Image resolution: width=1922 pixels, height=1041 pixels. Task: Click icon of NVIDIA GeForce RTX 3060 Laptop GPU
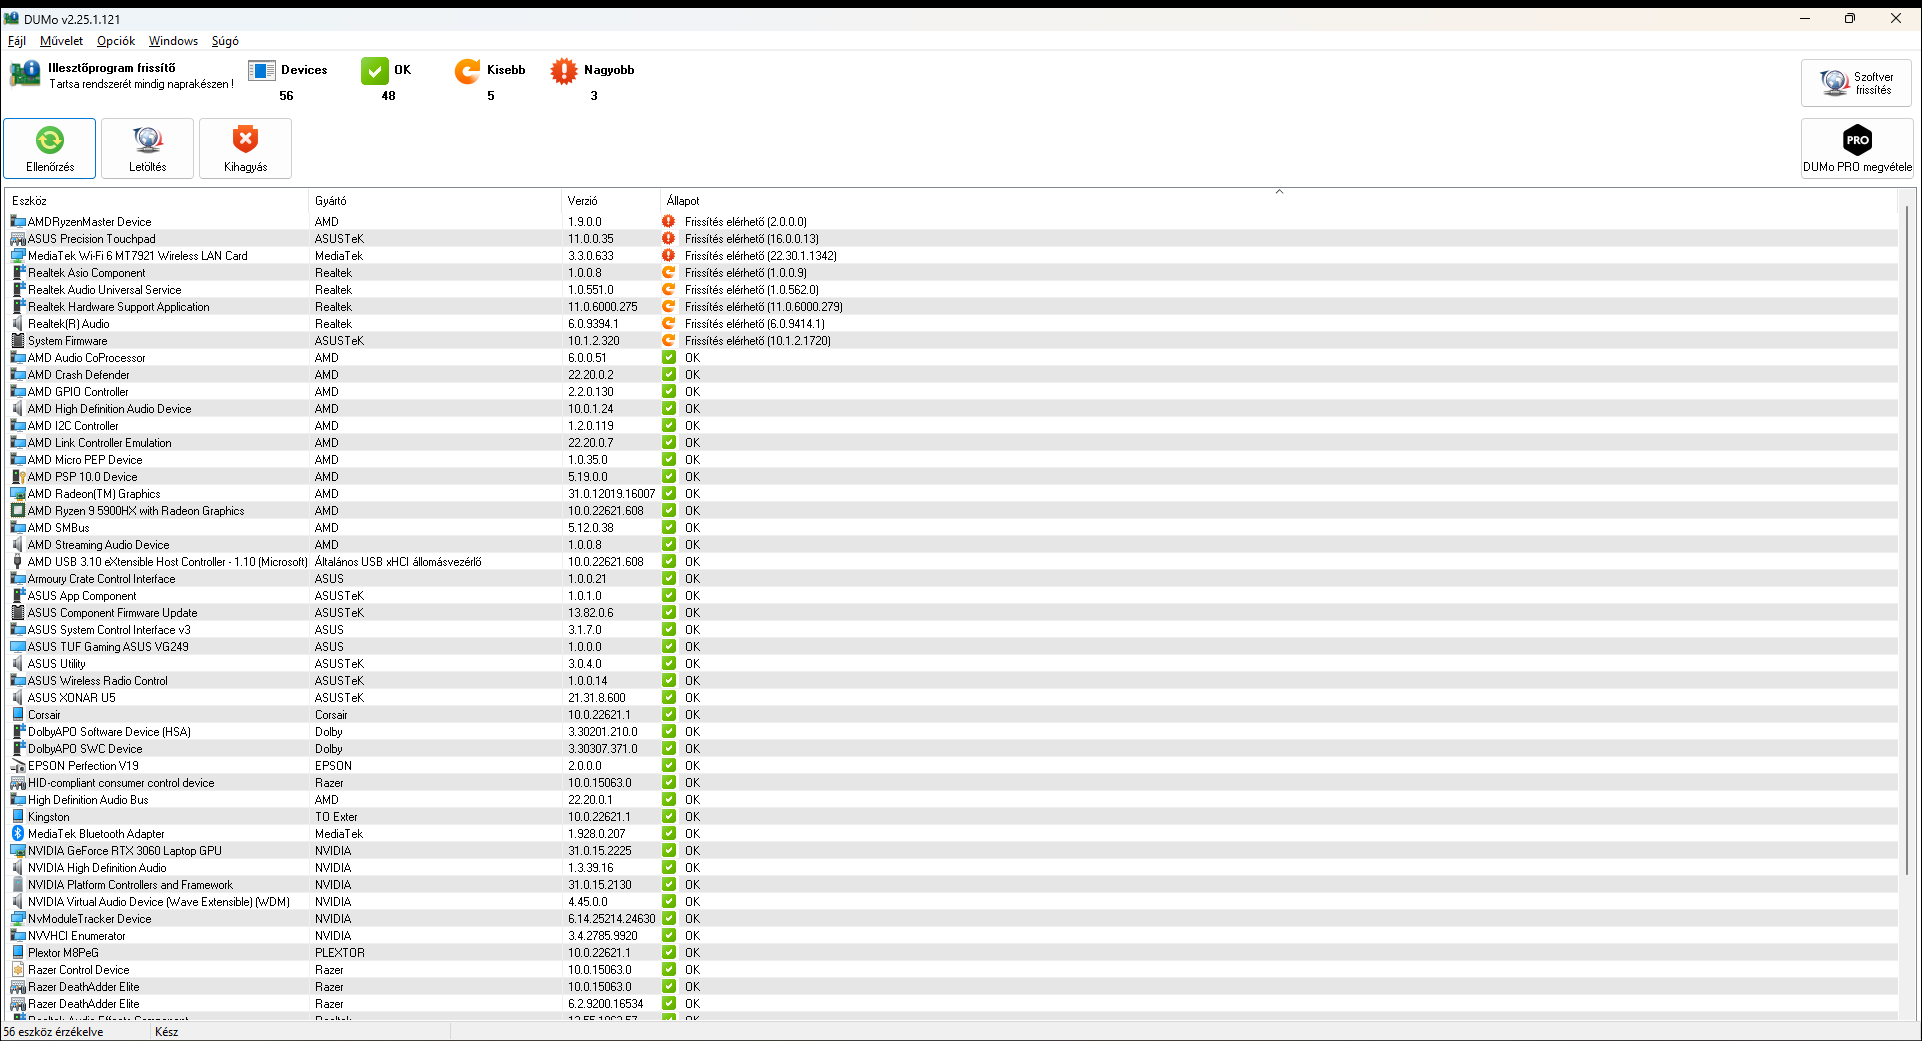pos(18,851)
